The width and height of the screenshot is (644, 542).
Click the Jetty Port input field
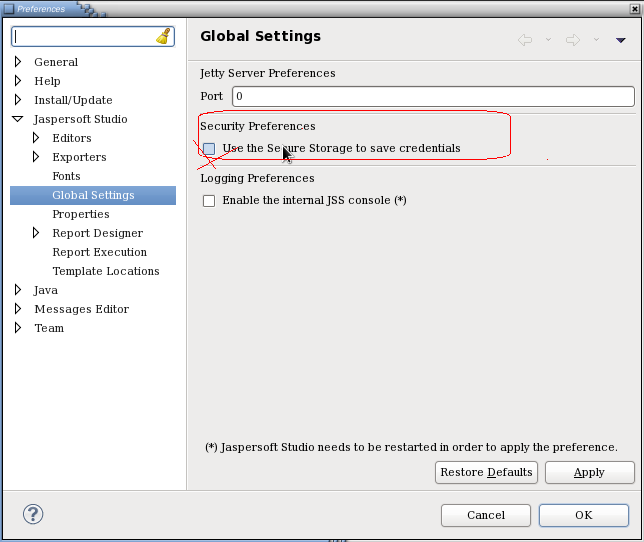[433, 96]
